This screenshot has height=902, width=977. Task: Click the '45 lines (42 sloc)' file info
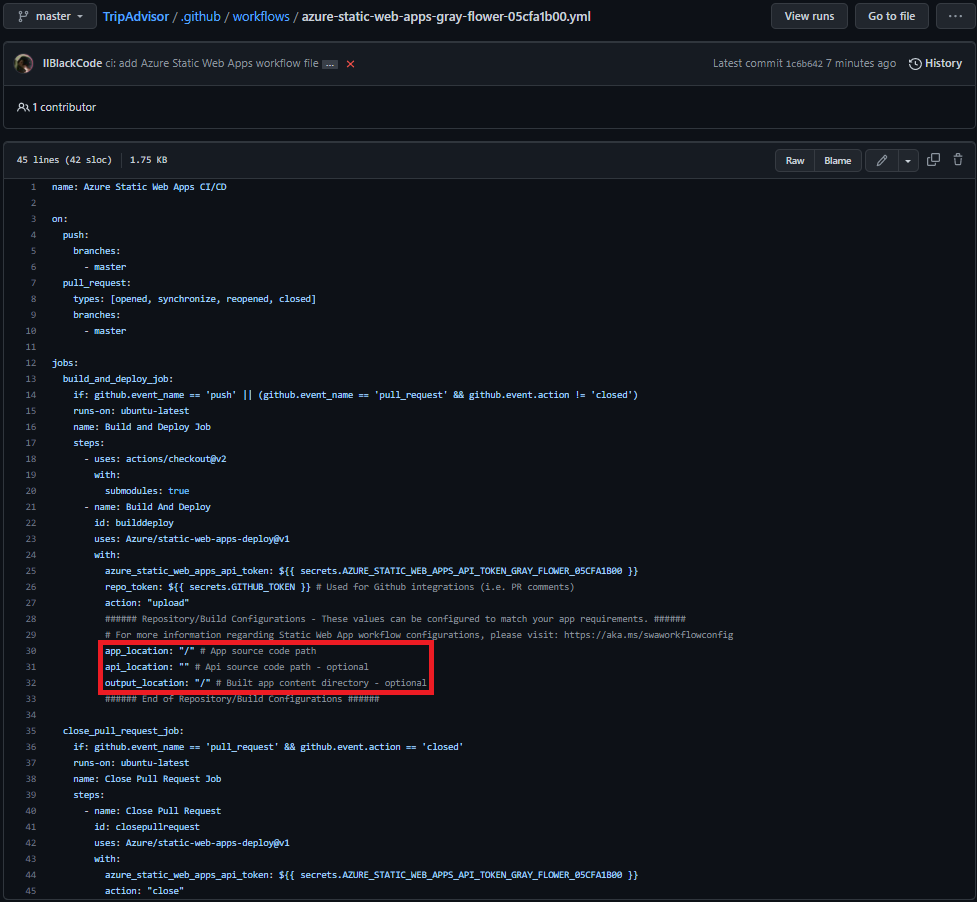coord(64,160)
